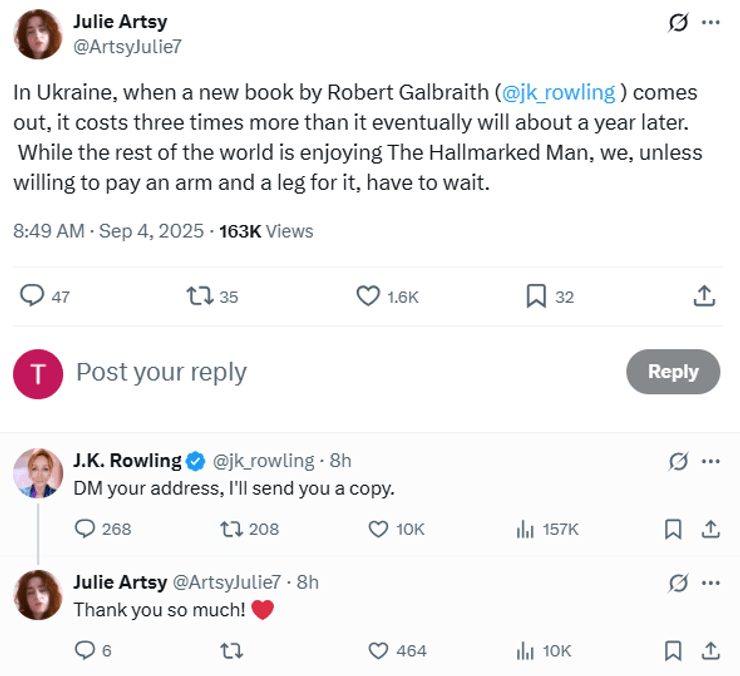Screen dimensions: 740x676
Task: Open the @jk_rowling mention link
Action: [558, 93]
